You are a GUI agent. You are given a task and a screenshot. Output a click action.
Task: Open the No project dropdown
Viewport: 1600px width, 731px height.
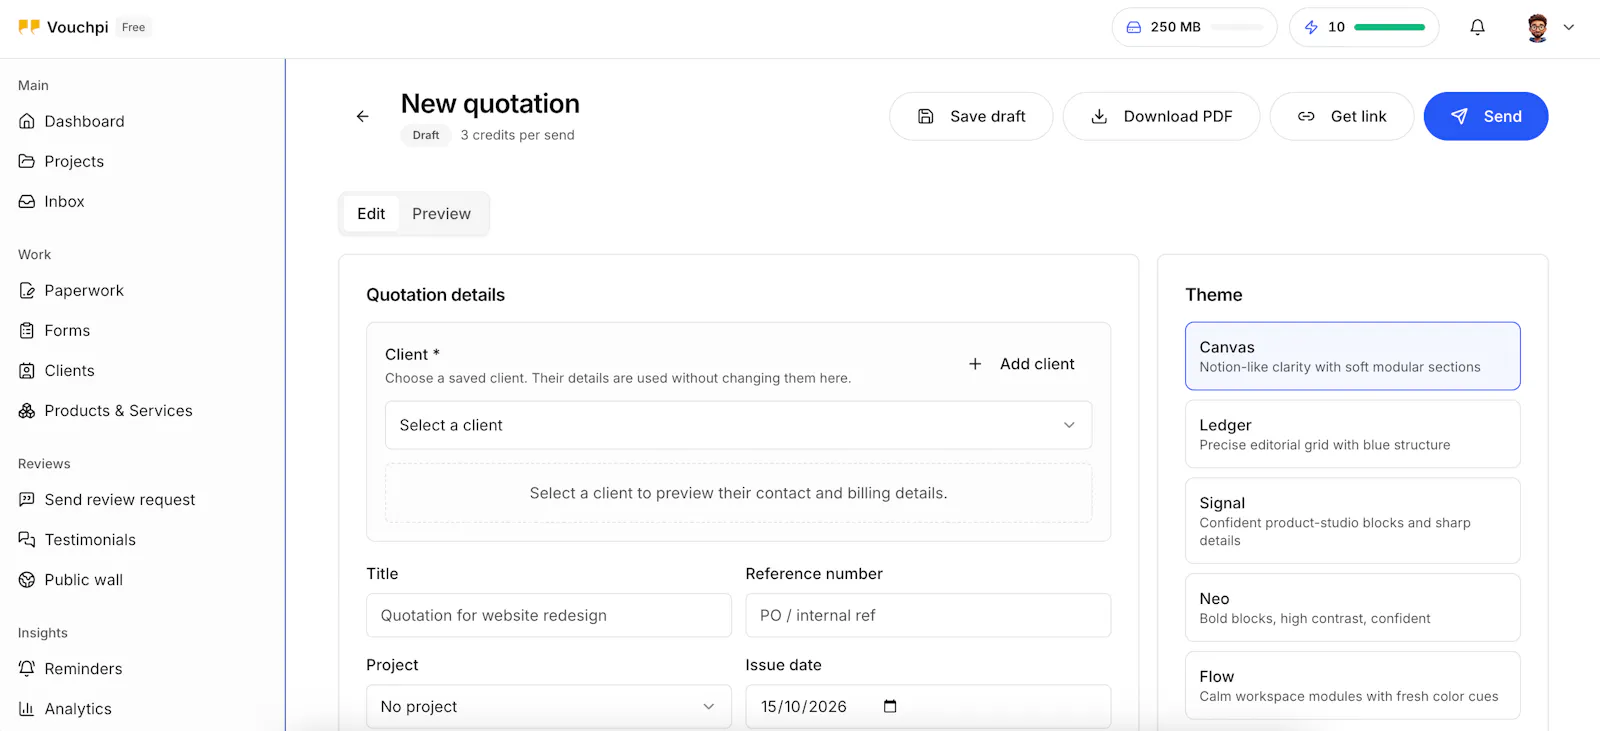(x=548, y=706)
